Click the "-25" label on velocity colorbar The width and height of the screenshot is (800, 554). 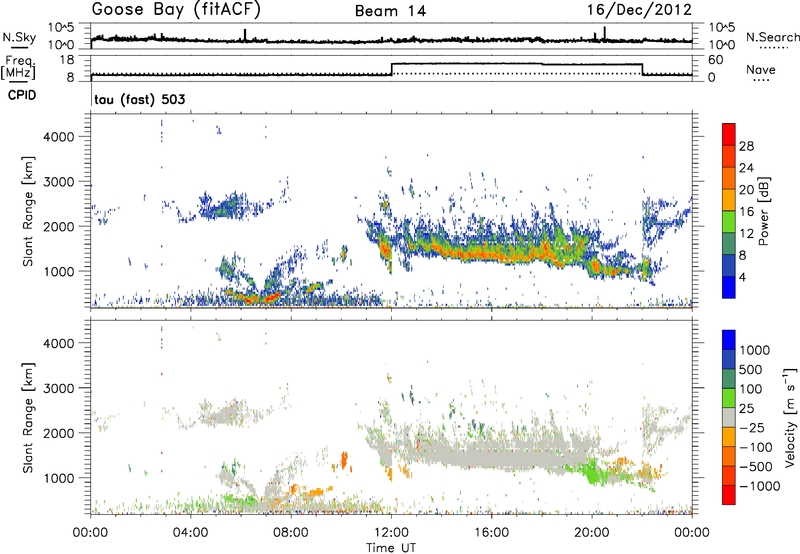tap(751, 427)
